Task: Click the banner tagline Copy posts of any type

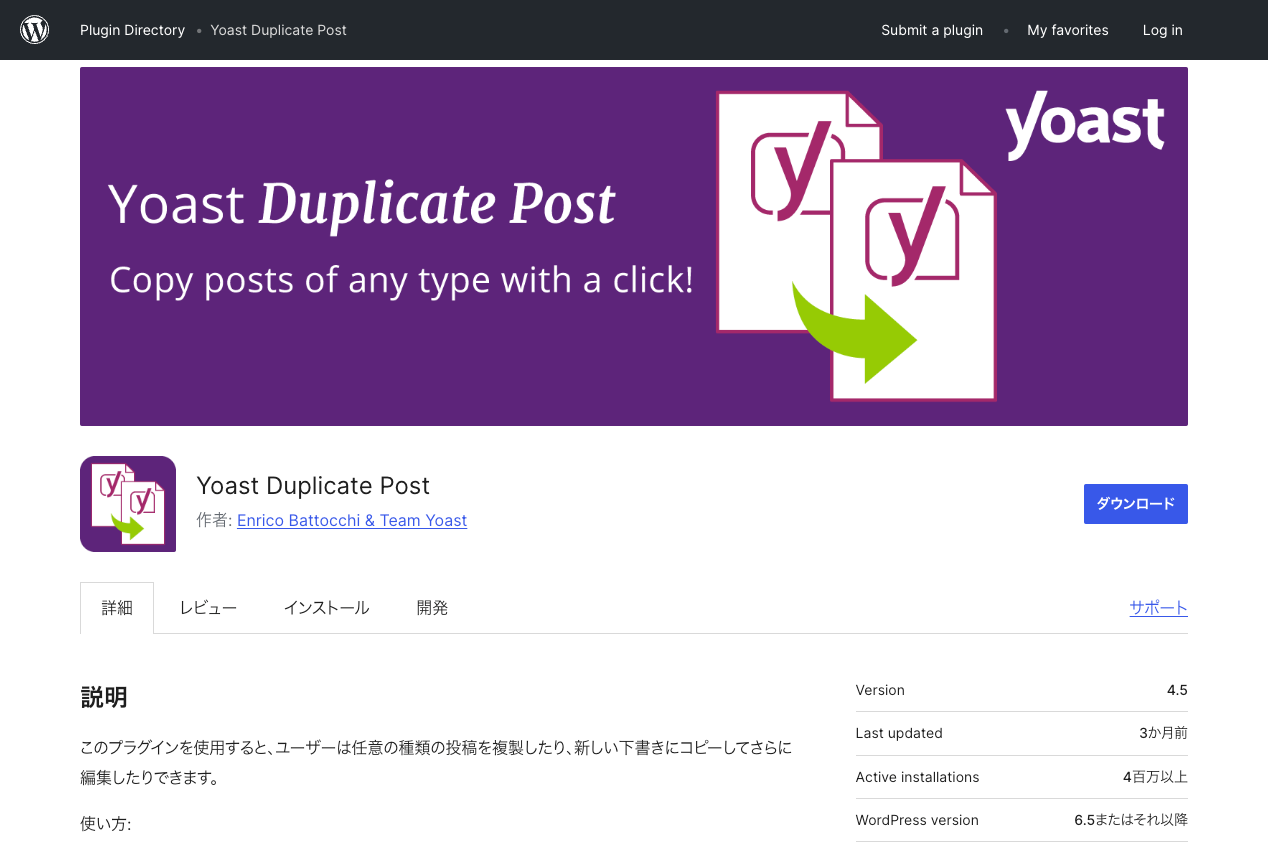Action: click(x=401, y=280)
